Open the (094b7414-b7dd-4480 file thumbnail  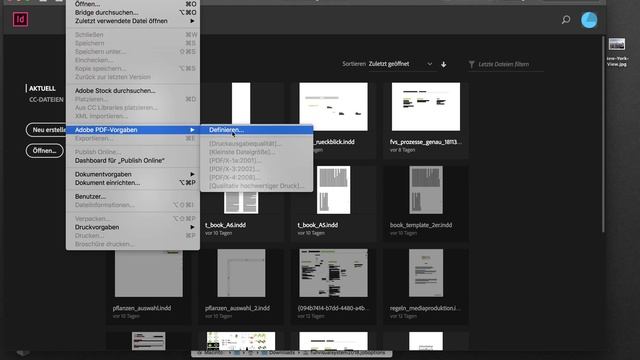333,273
